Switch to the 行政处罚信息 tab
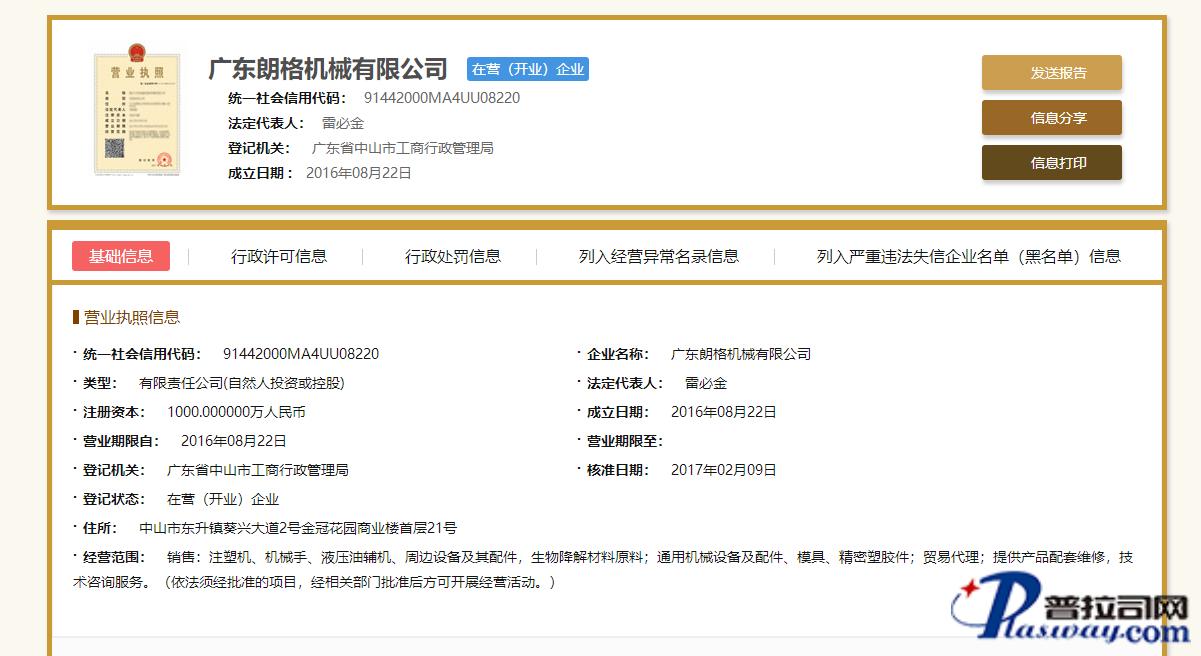Screen dimensions: 1201x656 pos(452,256)
